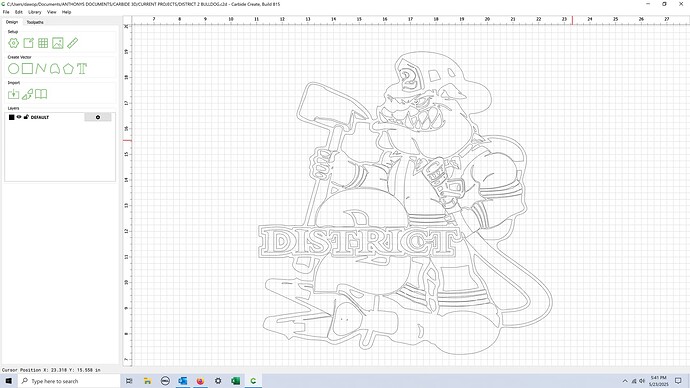
Task: Open the design elements library book icon
Action: pyautogui.click(x=41, y=94)
